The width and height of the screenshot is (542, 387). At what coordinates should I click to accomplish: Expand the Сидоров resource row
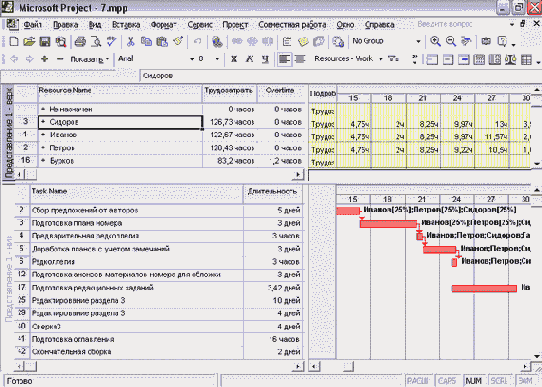[43, 122]
